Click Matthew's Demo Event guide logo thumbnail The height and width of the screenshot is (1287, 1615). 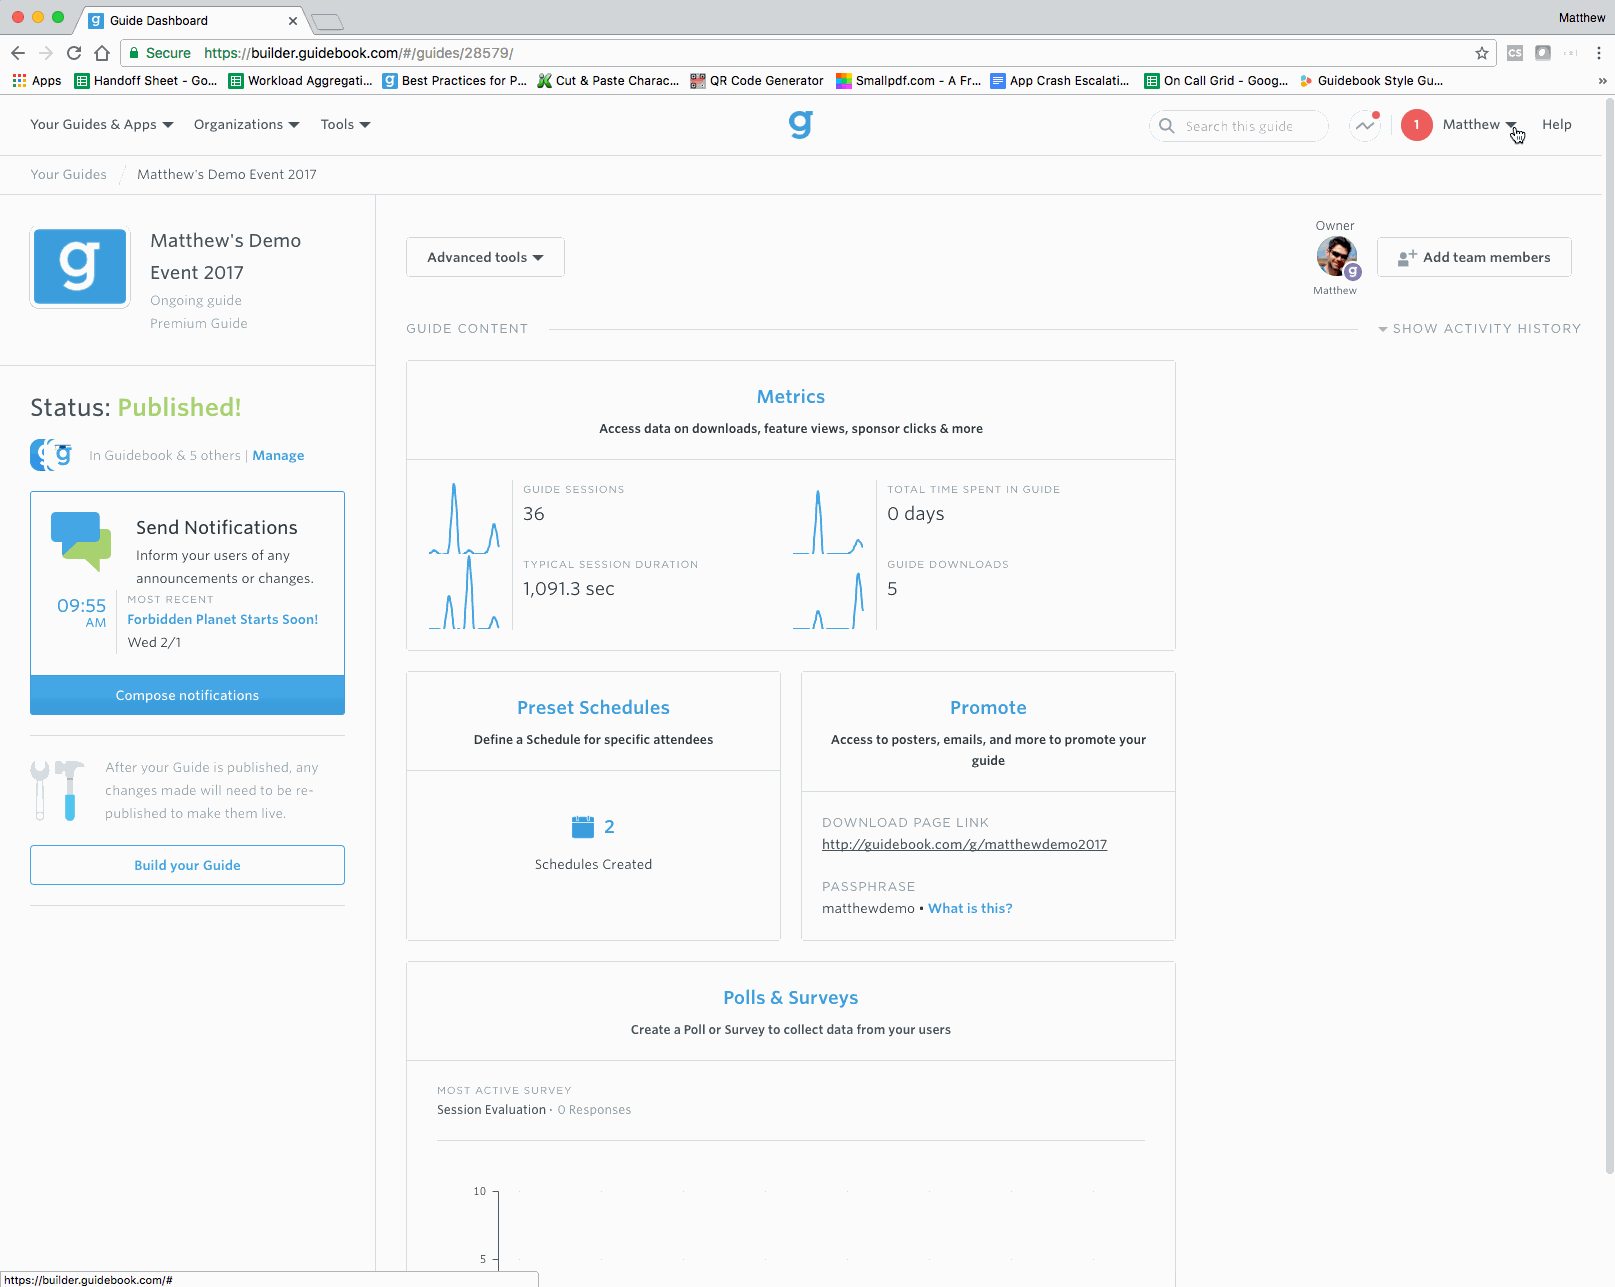(x=80, y=266)
